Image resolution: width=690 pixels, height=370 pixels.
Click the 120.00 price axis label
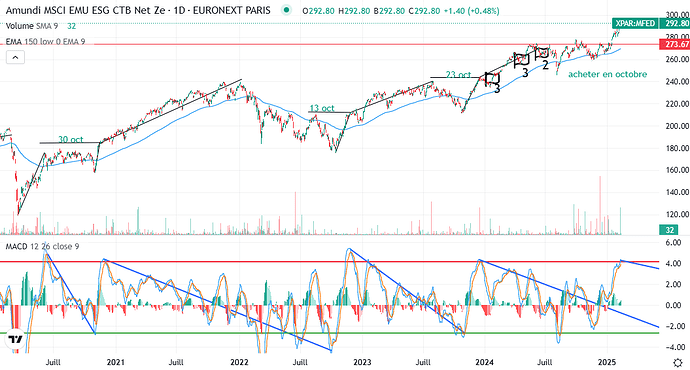coord(677,215)
